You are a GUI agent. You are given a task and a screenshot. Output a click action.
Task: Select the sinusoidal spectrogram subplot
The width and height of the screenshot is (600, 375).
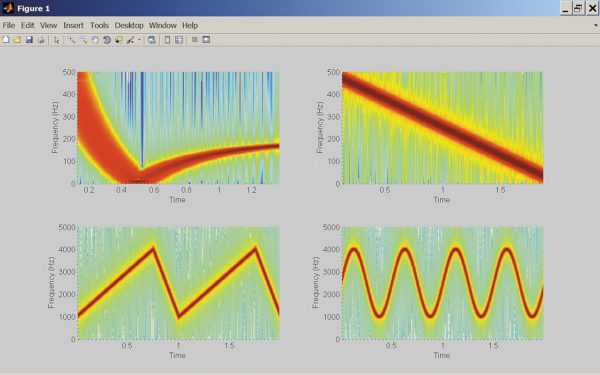point(442,283)
